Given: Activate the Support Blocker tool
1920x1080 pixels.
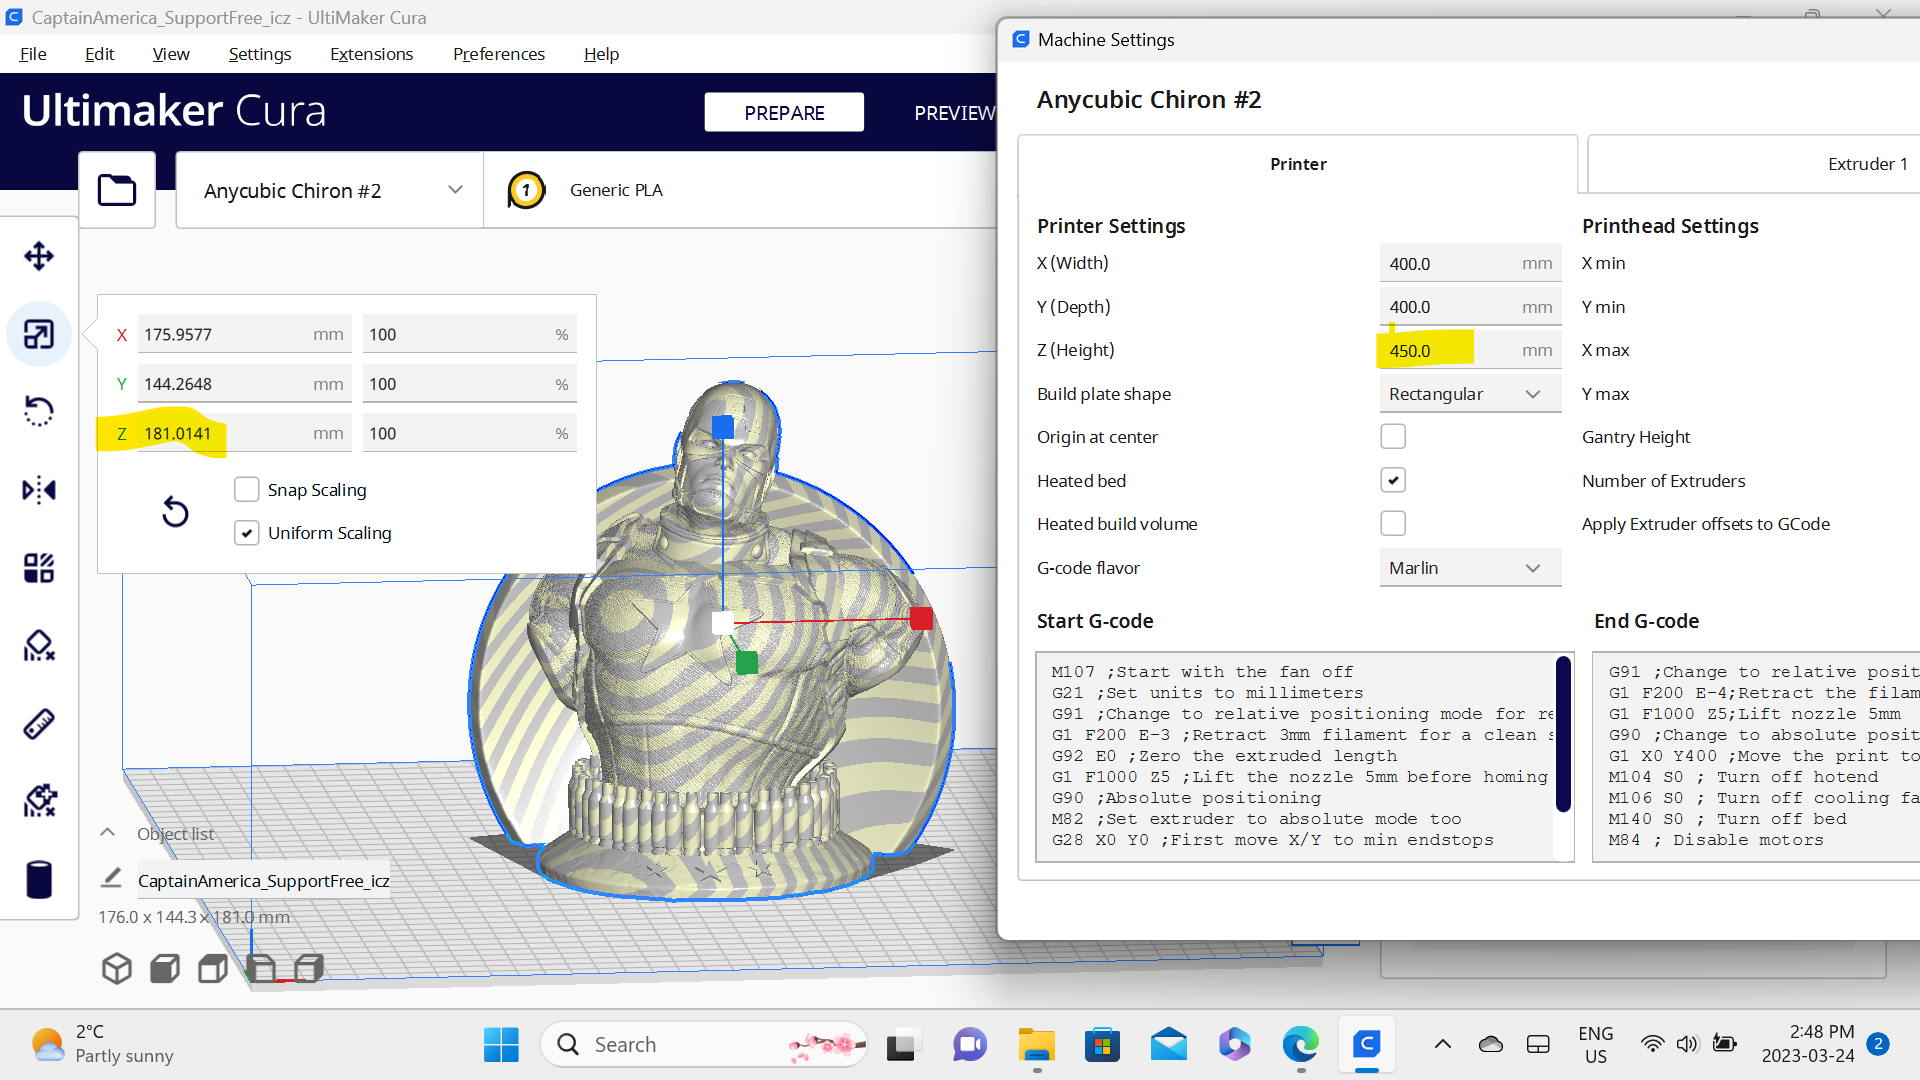Looking at the screenshot, I should coord(39,645).
